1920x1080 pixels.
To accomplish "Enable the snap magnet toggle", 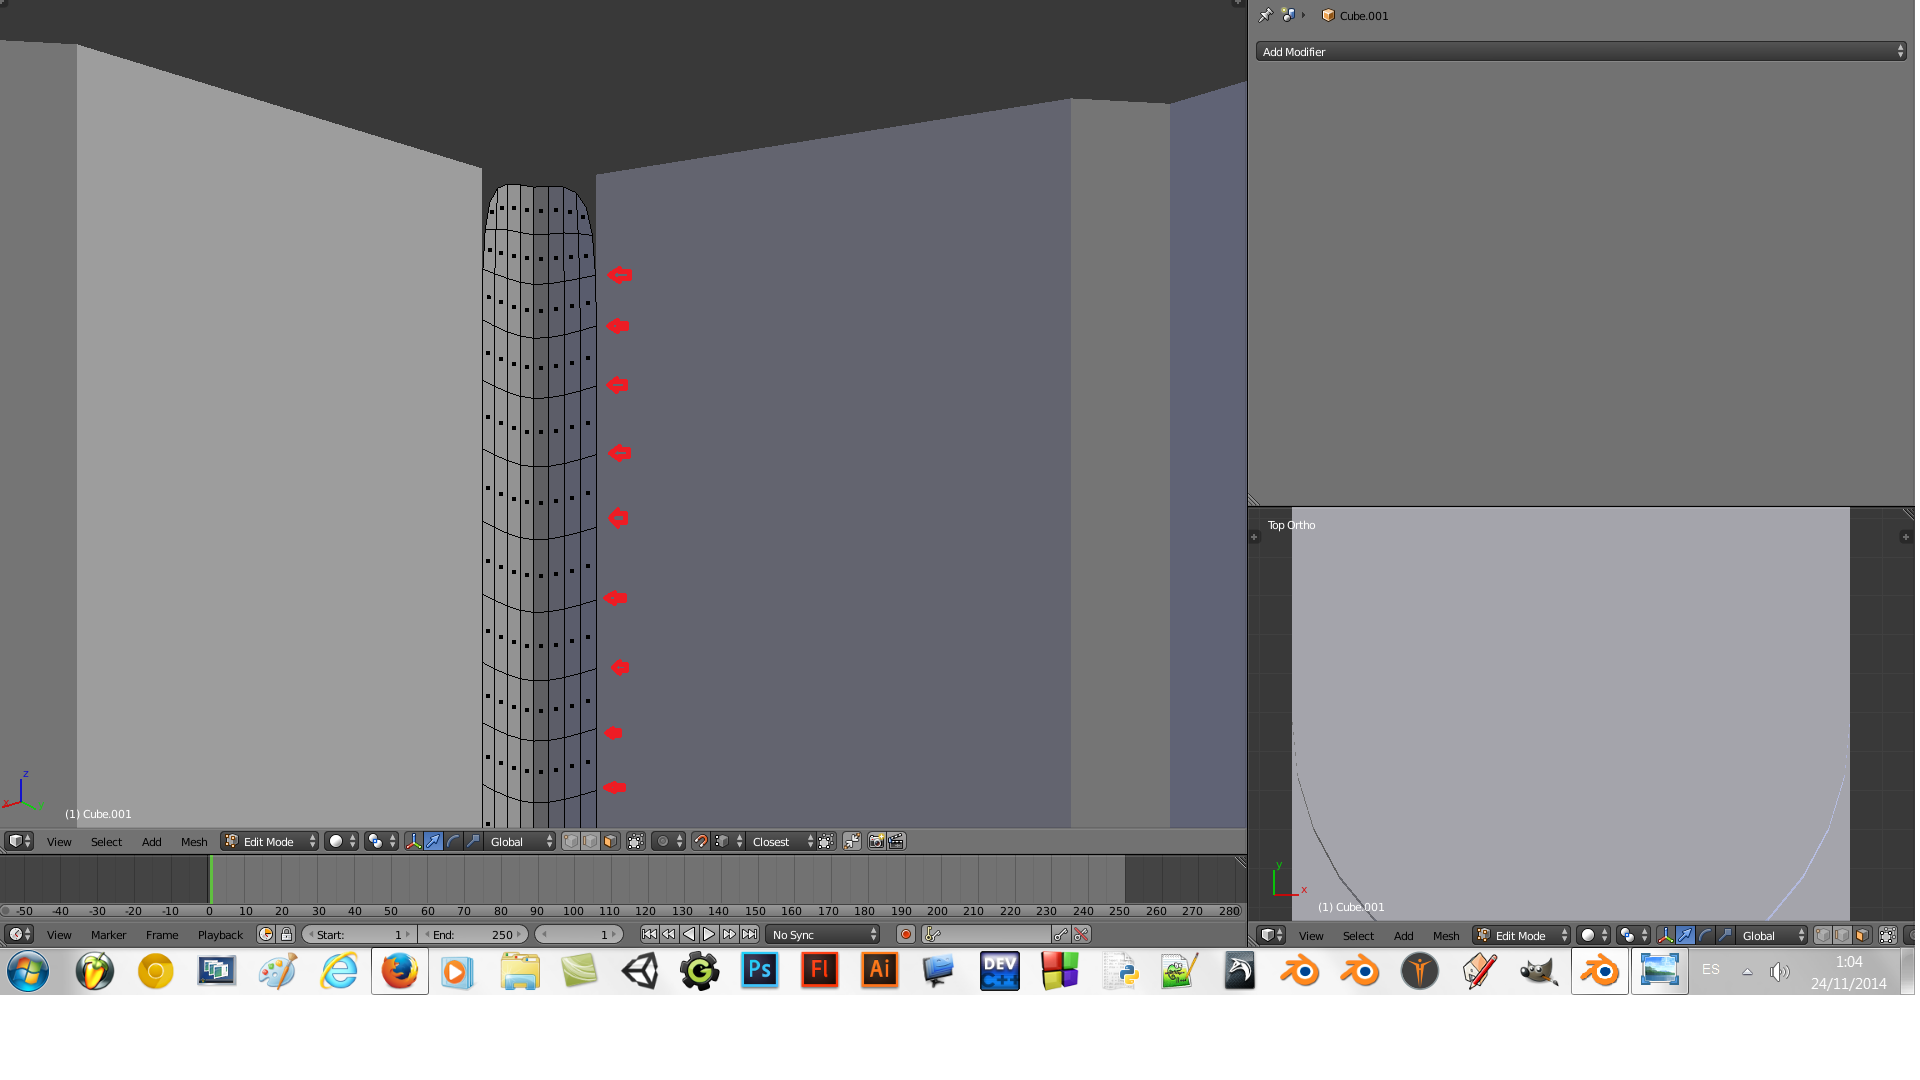I will tap(701, 841).
